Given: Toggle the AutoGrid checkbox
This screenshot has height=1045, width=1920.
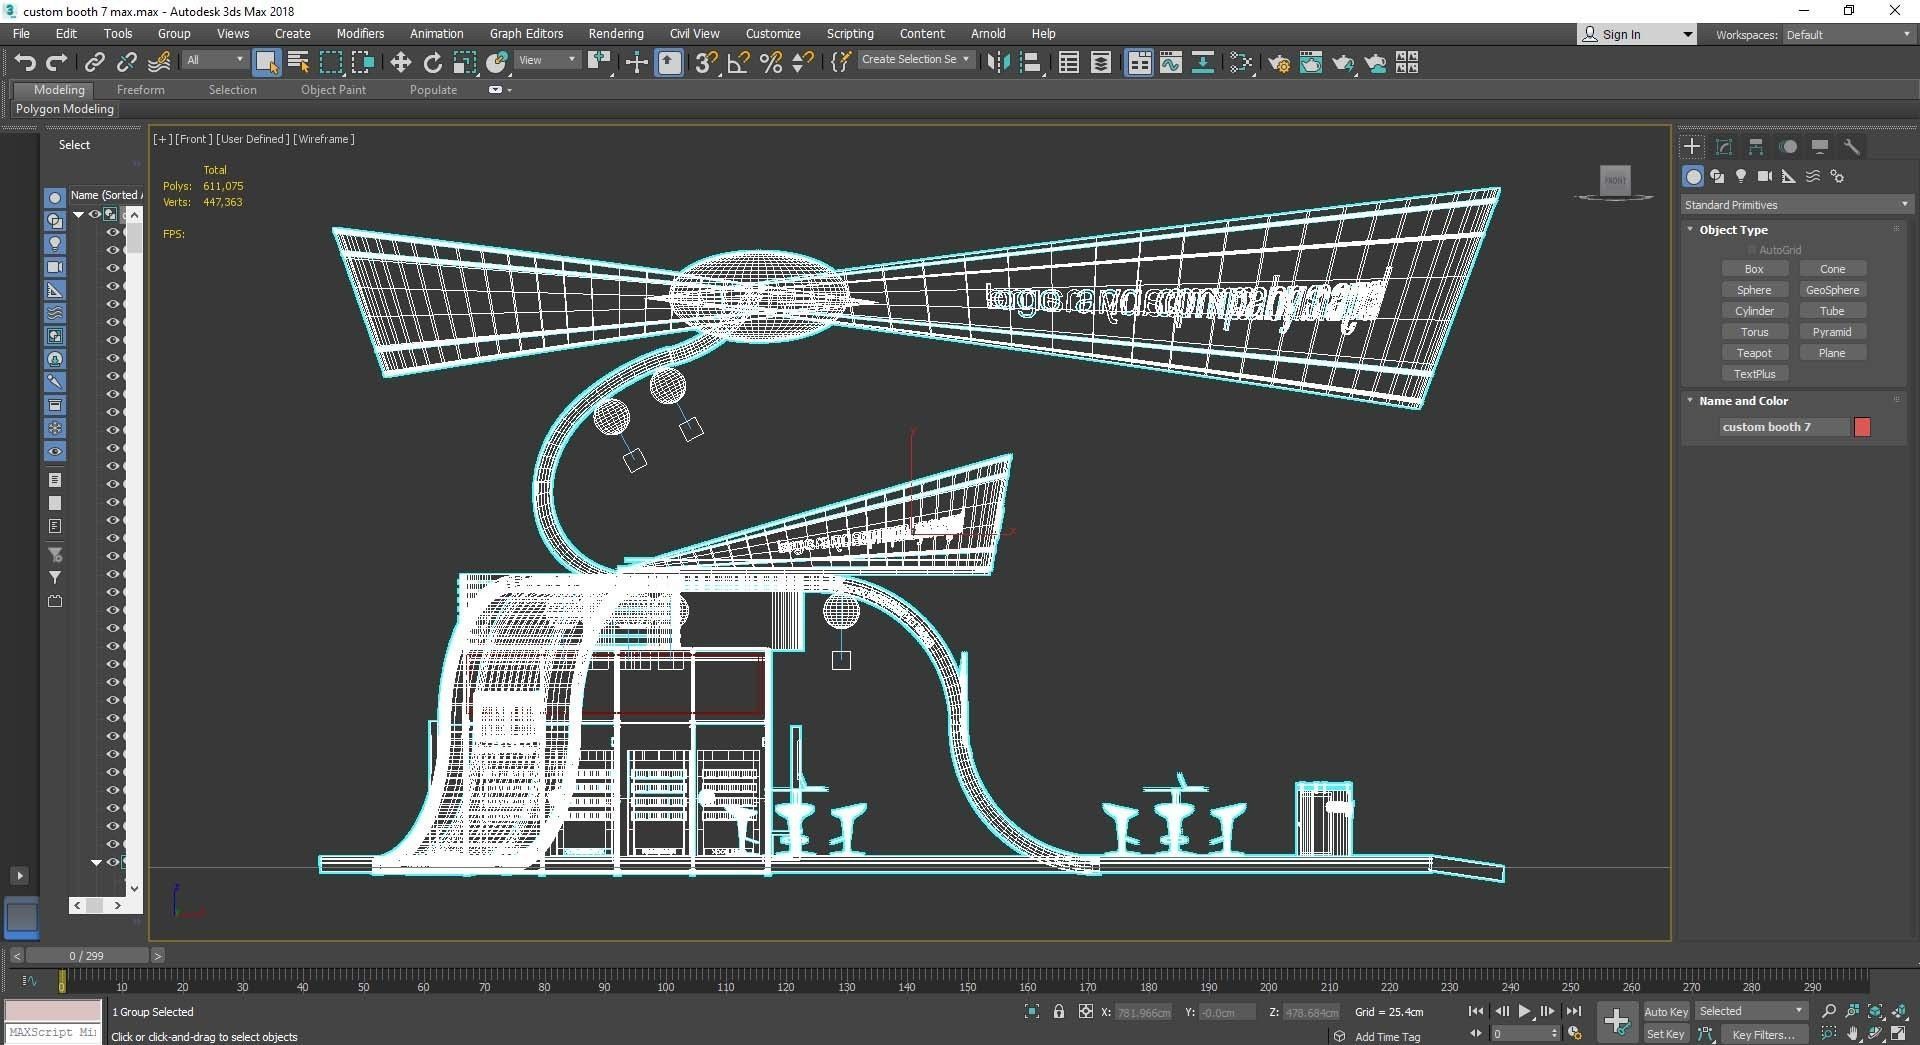Looking at the screenshot, I should click(1751, 250).
